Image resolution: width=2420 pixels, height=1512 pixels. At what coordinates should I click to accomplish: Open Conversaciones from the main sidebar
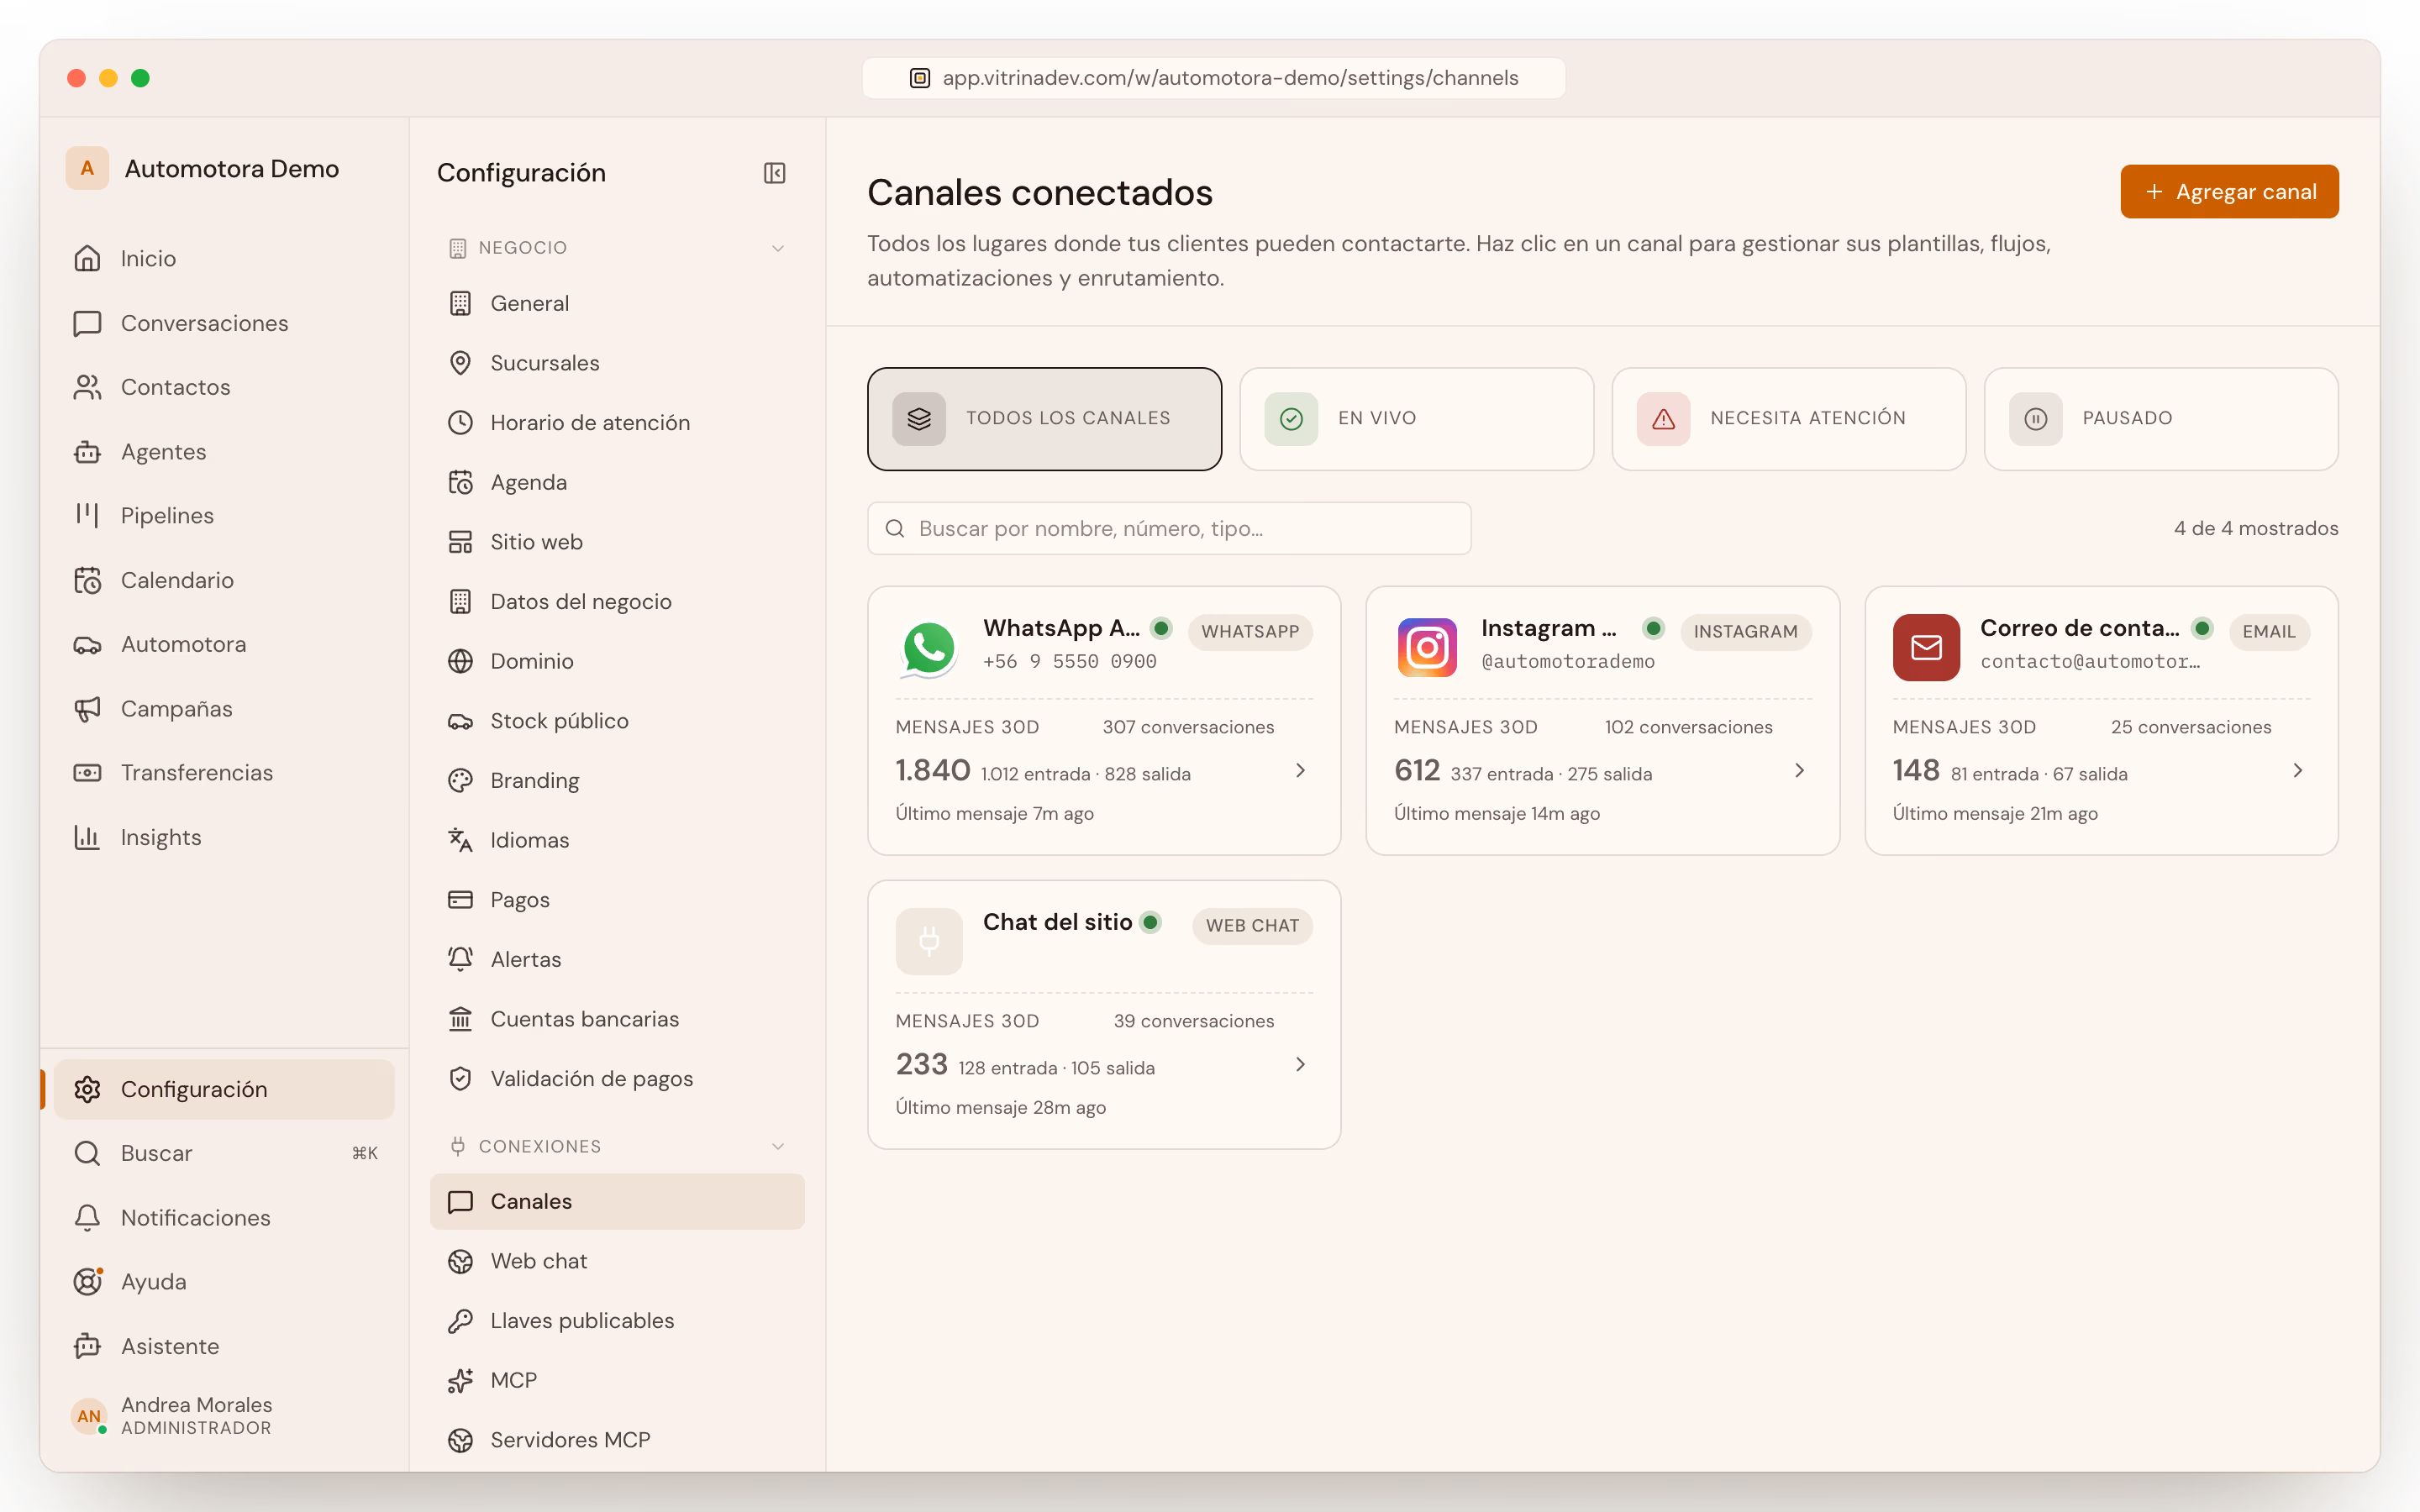[x=224, y=323]
